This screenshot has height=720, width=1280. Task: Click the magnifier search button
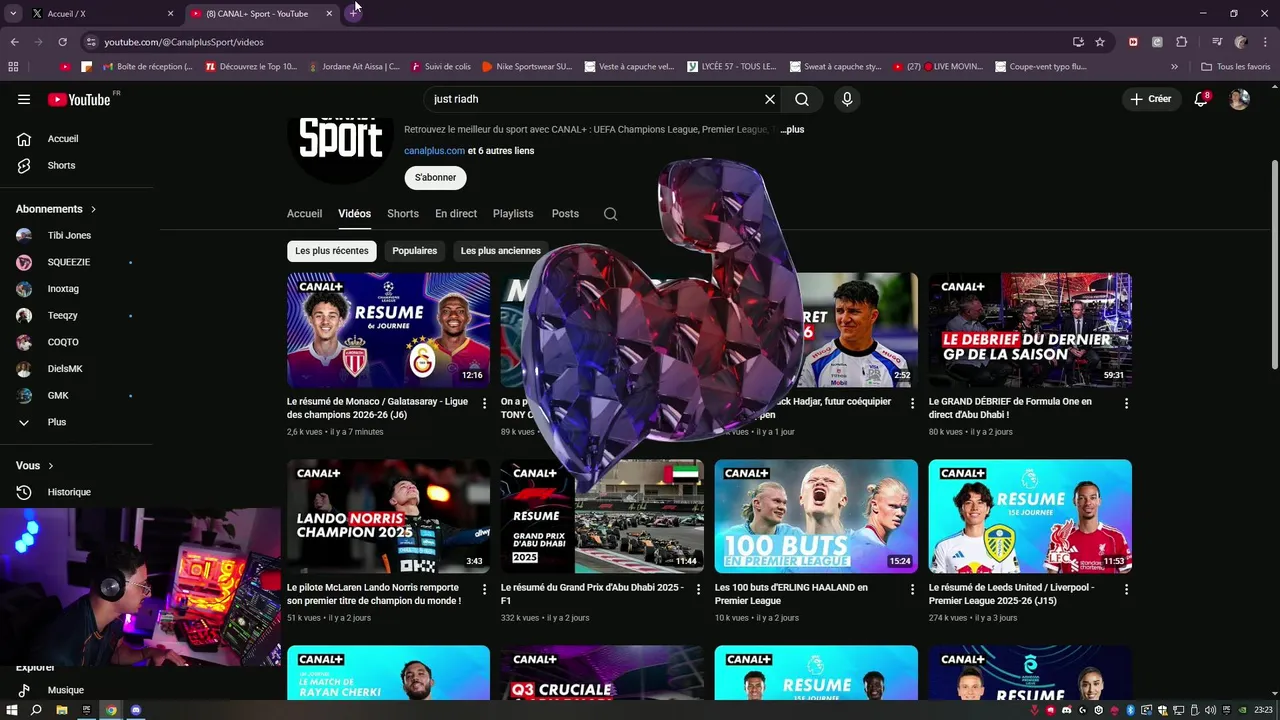pos(802,99)
